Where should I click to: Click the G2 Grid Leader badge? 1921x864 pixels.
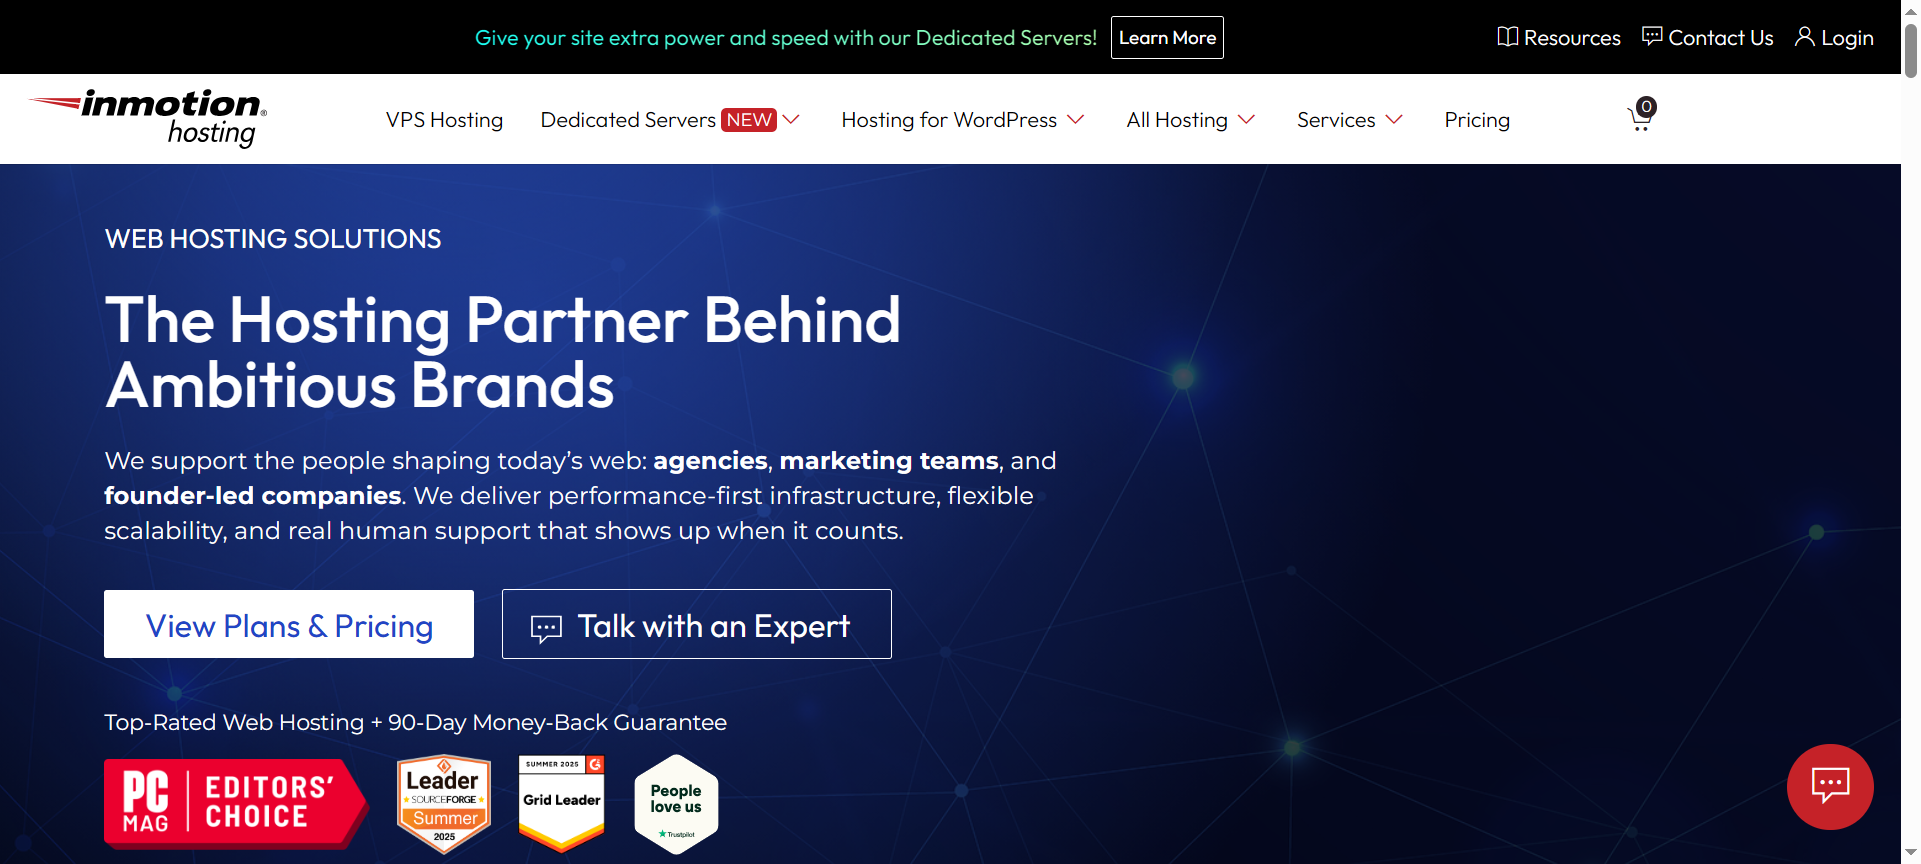pos(561,803)
